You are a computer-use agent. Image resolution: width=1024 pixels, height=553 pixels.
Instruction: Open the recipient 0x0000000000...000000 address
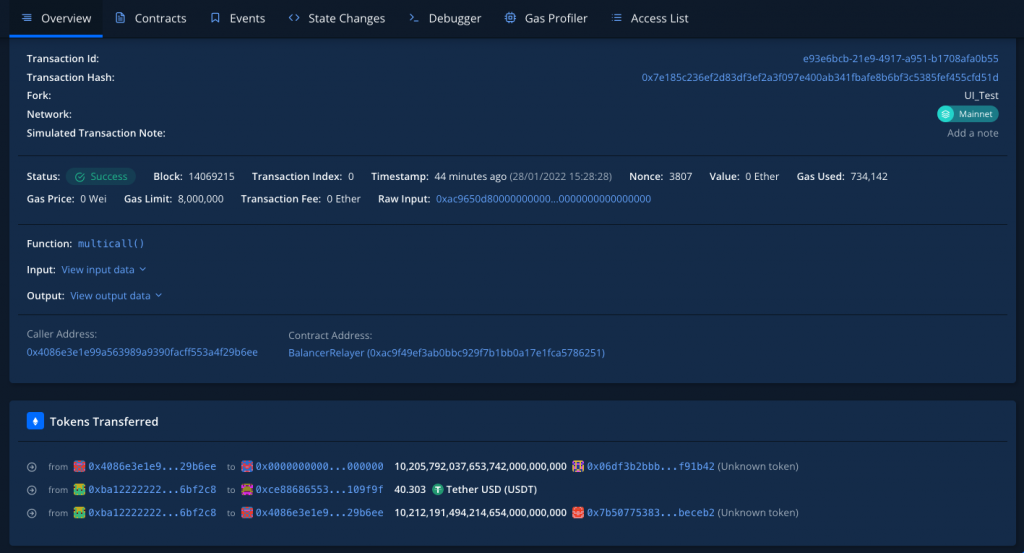pos(319,467)
